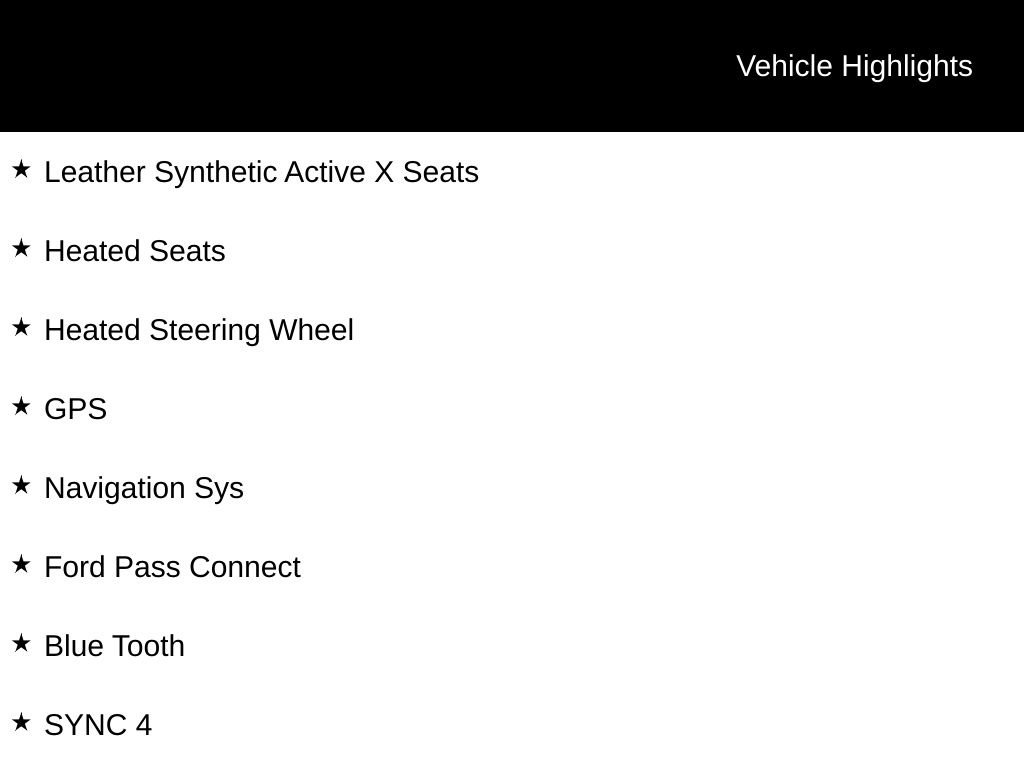Select the star bullet beside Blue Tooth

coord(21,644)
